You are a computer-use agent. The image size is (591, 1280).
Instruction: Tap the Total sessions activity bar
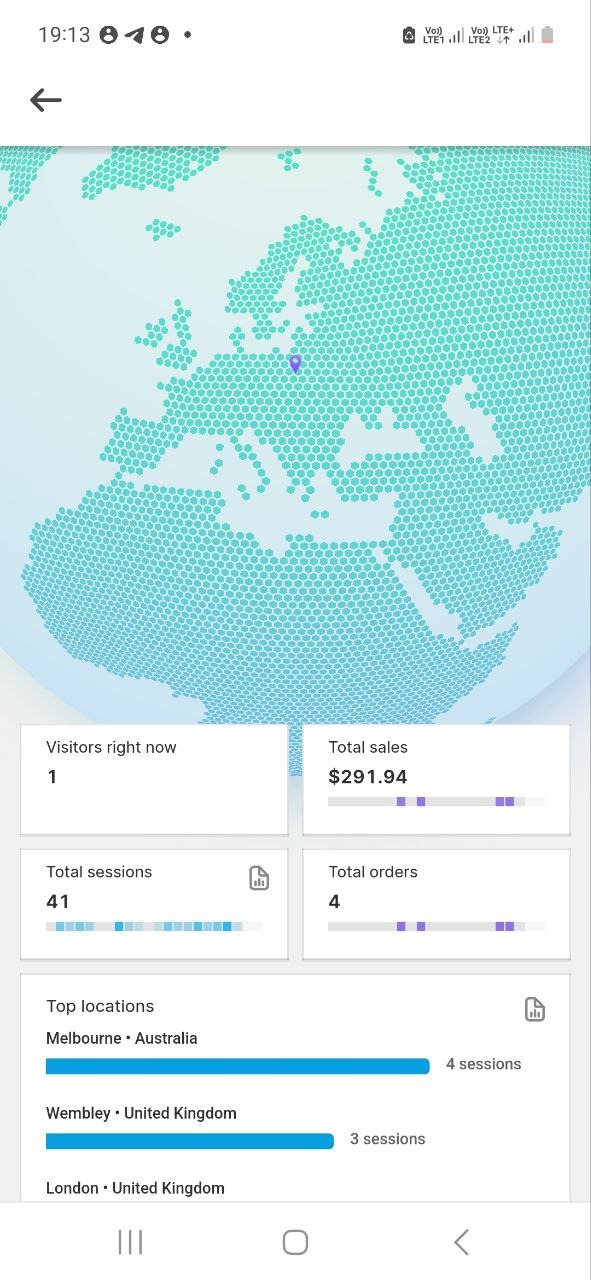(154, 926)
